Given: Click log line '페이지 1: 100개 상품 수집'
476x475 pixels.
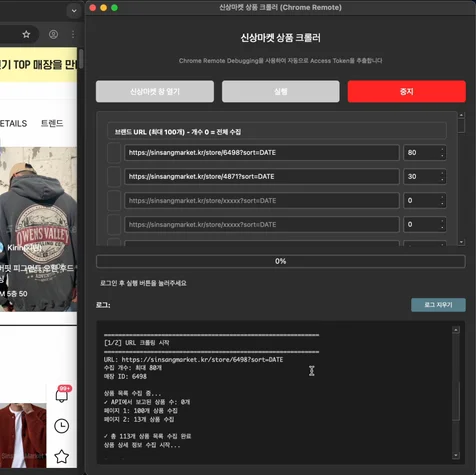Looking at the screenshot, I should (x=140, y=411).
